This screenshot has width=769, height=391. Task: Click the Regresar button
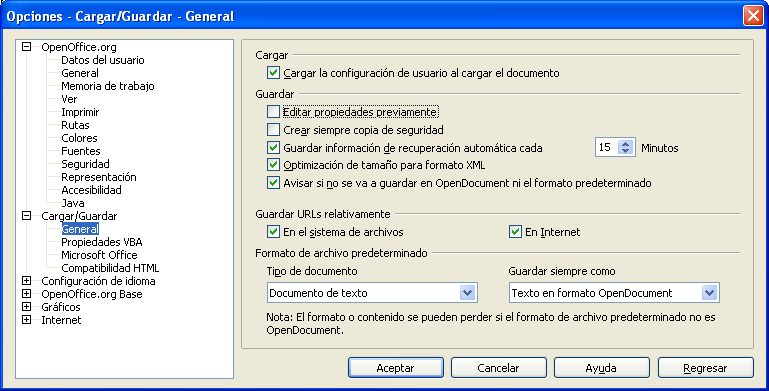pos(705,368)
